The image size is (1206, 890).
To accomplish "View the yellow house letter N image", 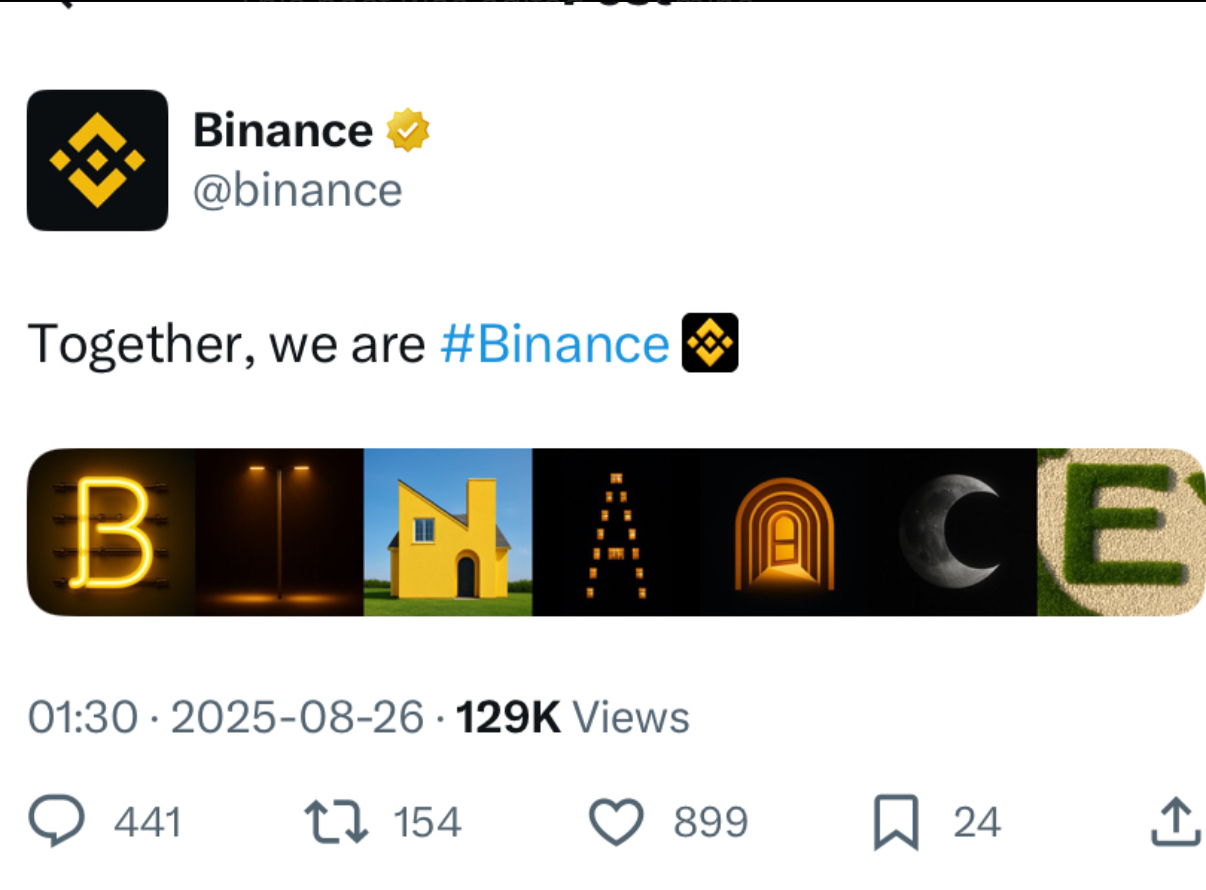I will coord(448,532).
